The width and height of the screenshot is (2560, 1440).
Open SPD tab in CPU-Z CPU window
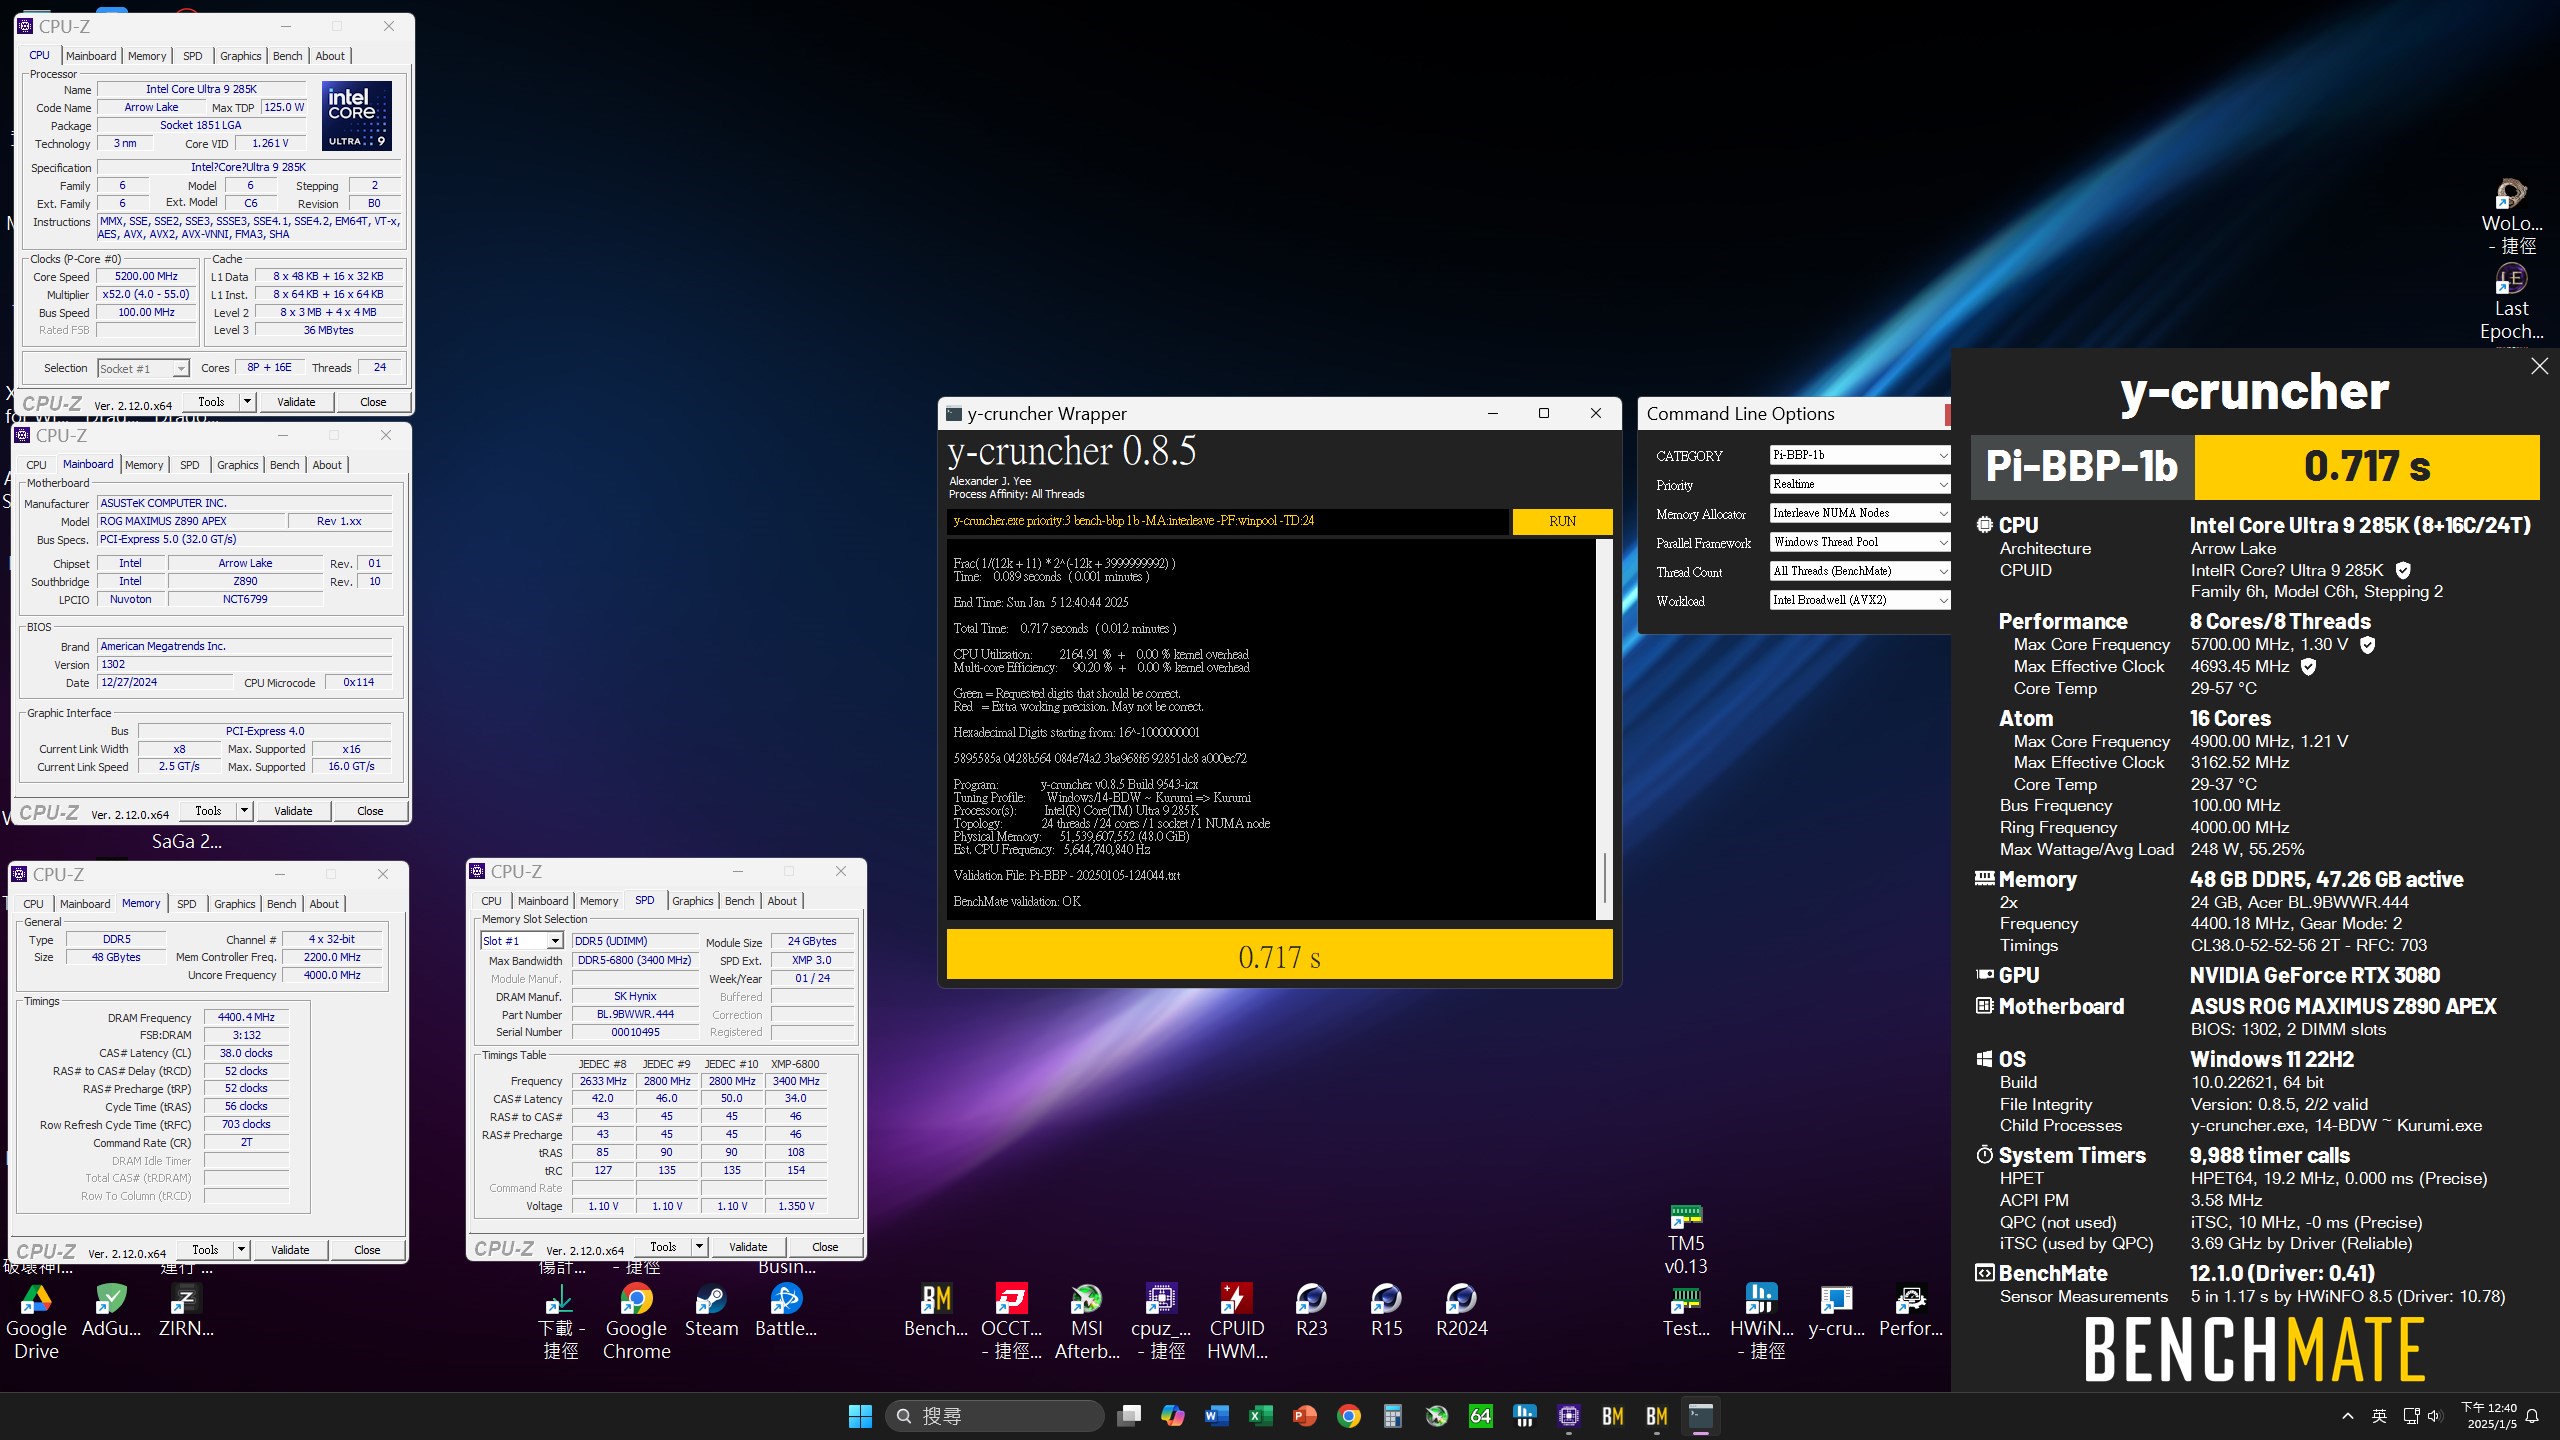point(192,56)
